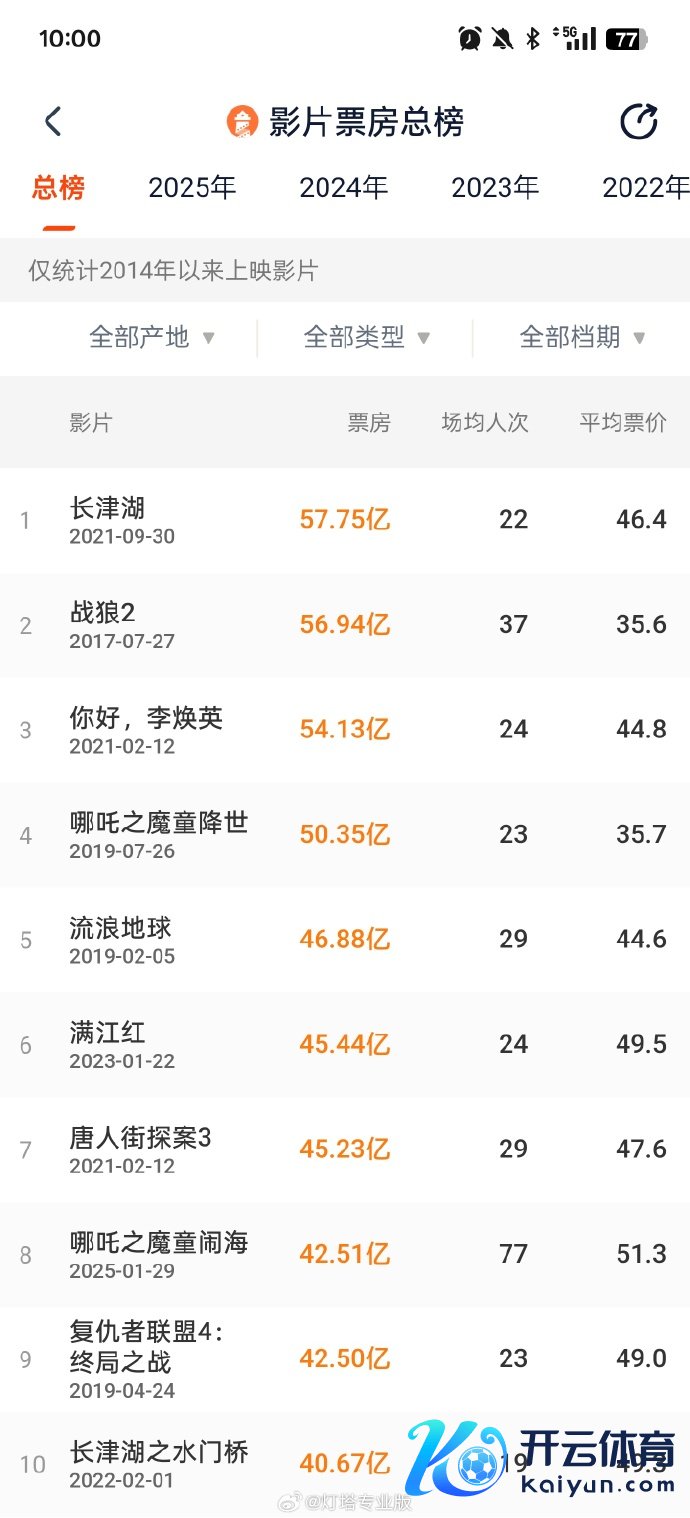Open the 全部类型 genre dropdown
Viewport: 690px width, 1518px height.
pyautogui.click(x=367, y=338)
